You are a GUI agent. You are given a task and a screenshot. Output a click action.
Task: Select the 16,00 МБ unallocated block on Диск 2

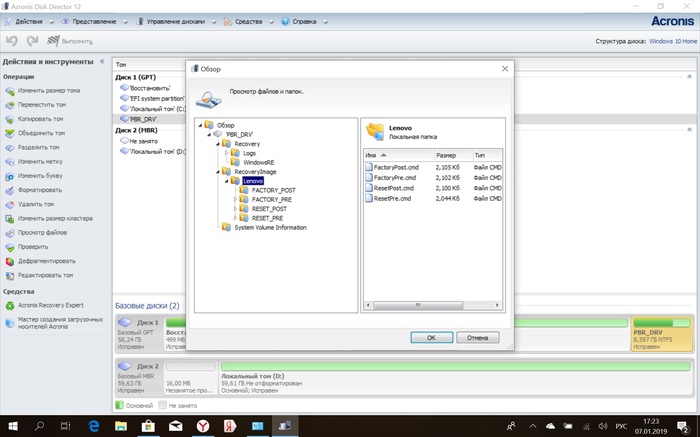coord(191,378)
